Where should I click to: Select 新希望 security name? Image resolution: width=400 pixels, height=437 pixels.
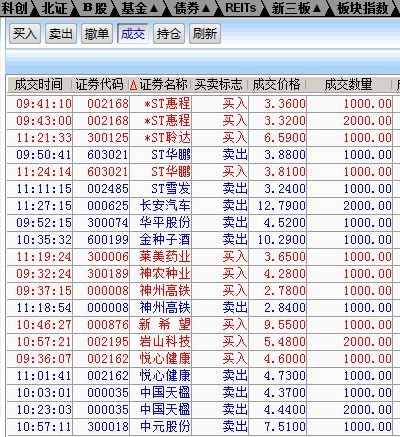165,325
